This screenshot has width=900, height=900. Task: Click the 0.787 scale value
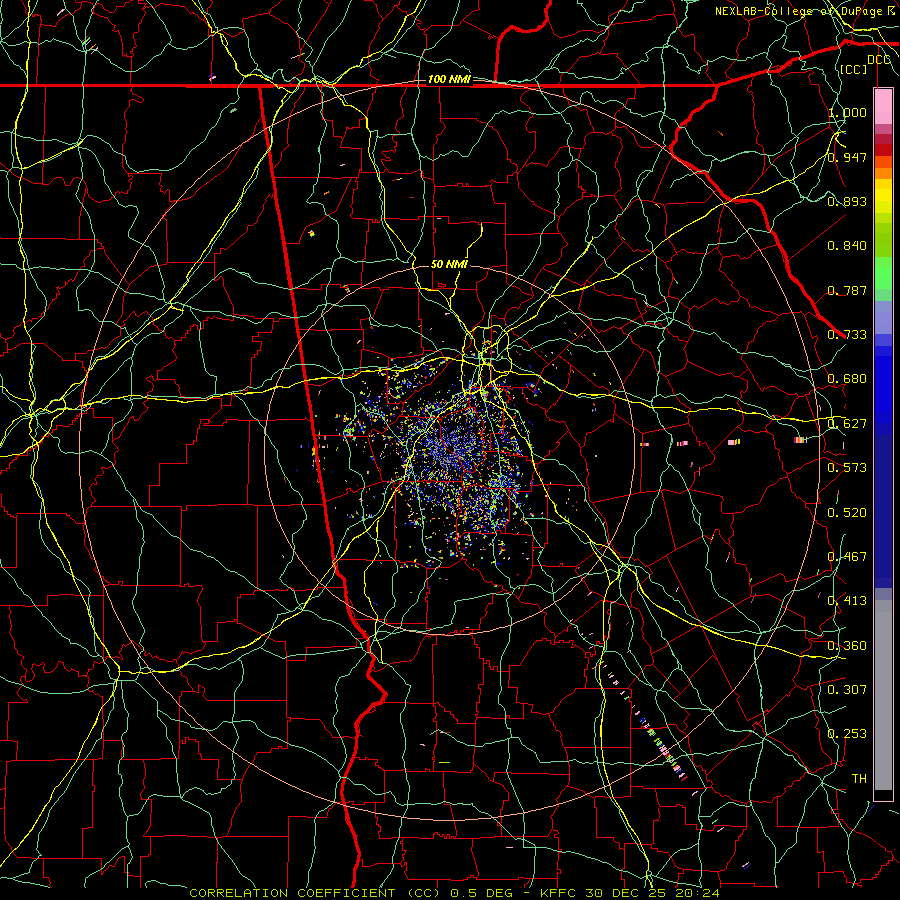(x=847, y=290)
